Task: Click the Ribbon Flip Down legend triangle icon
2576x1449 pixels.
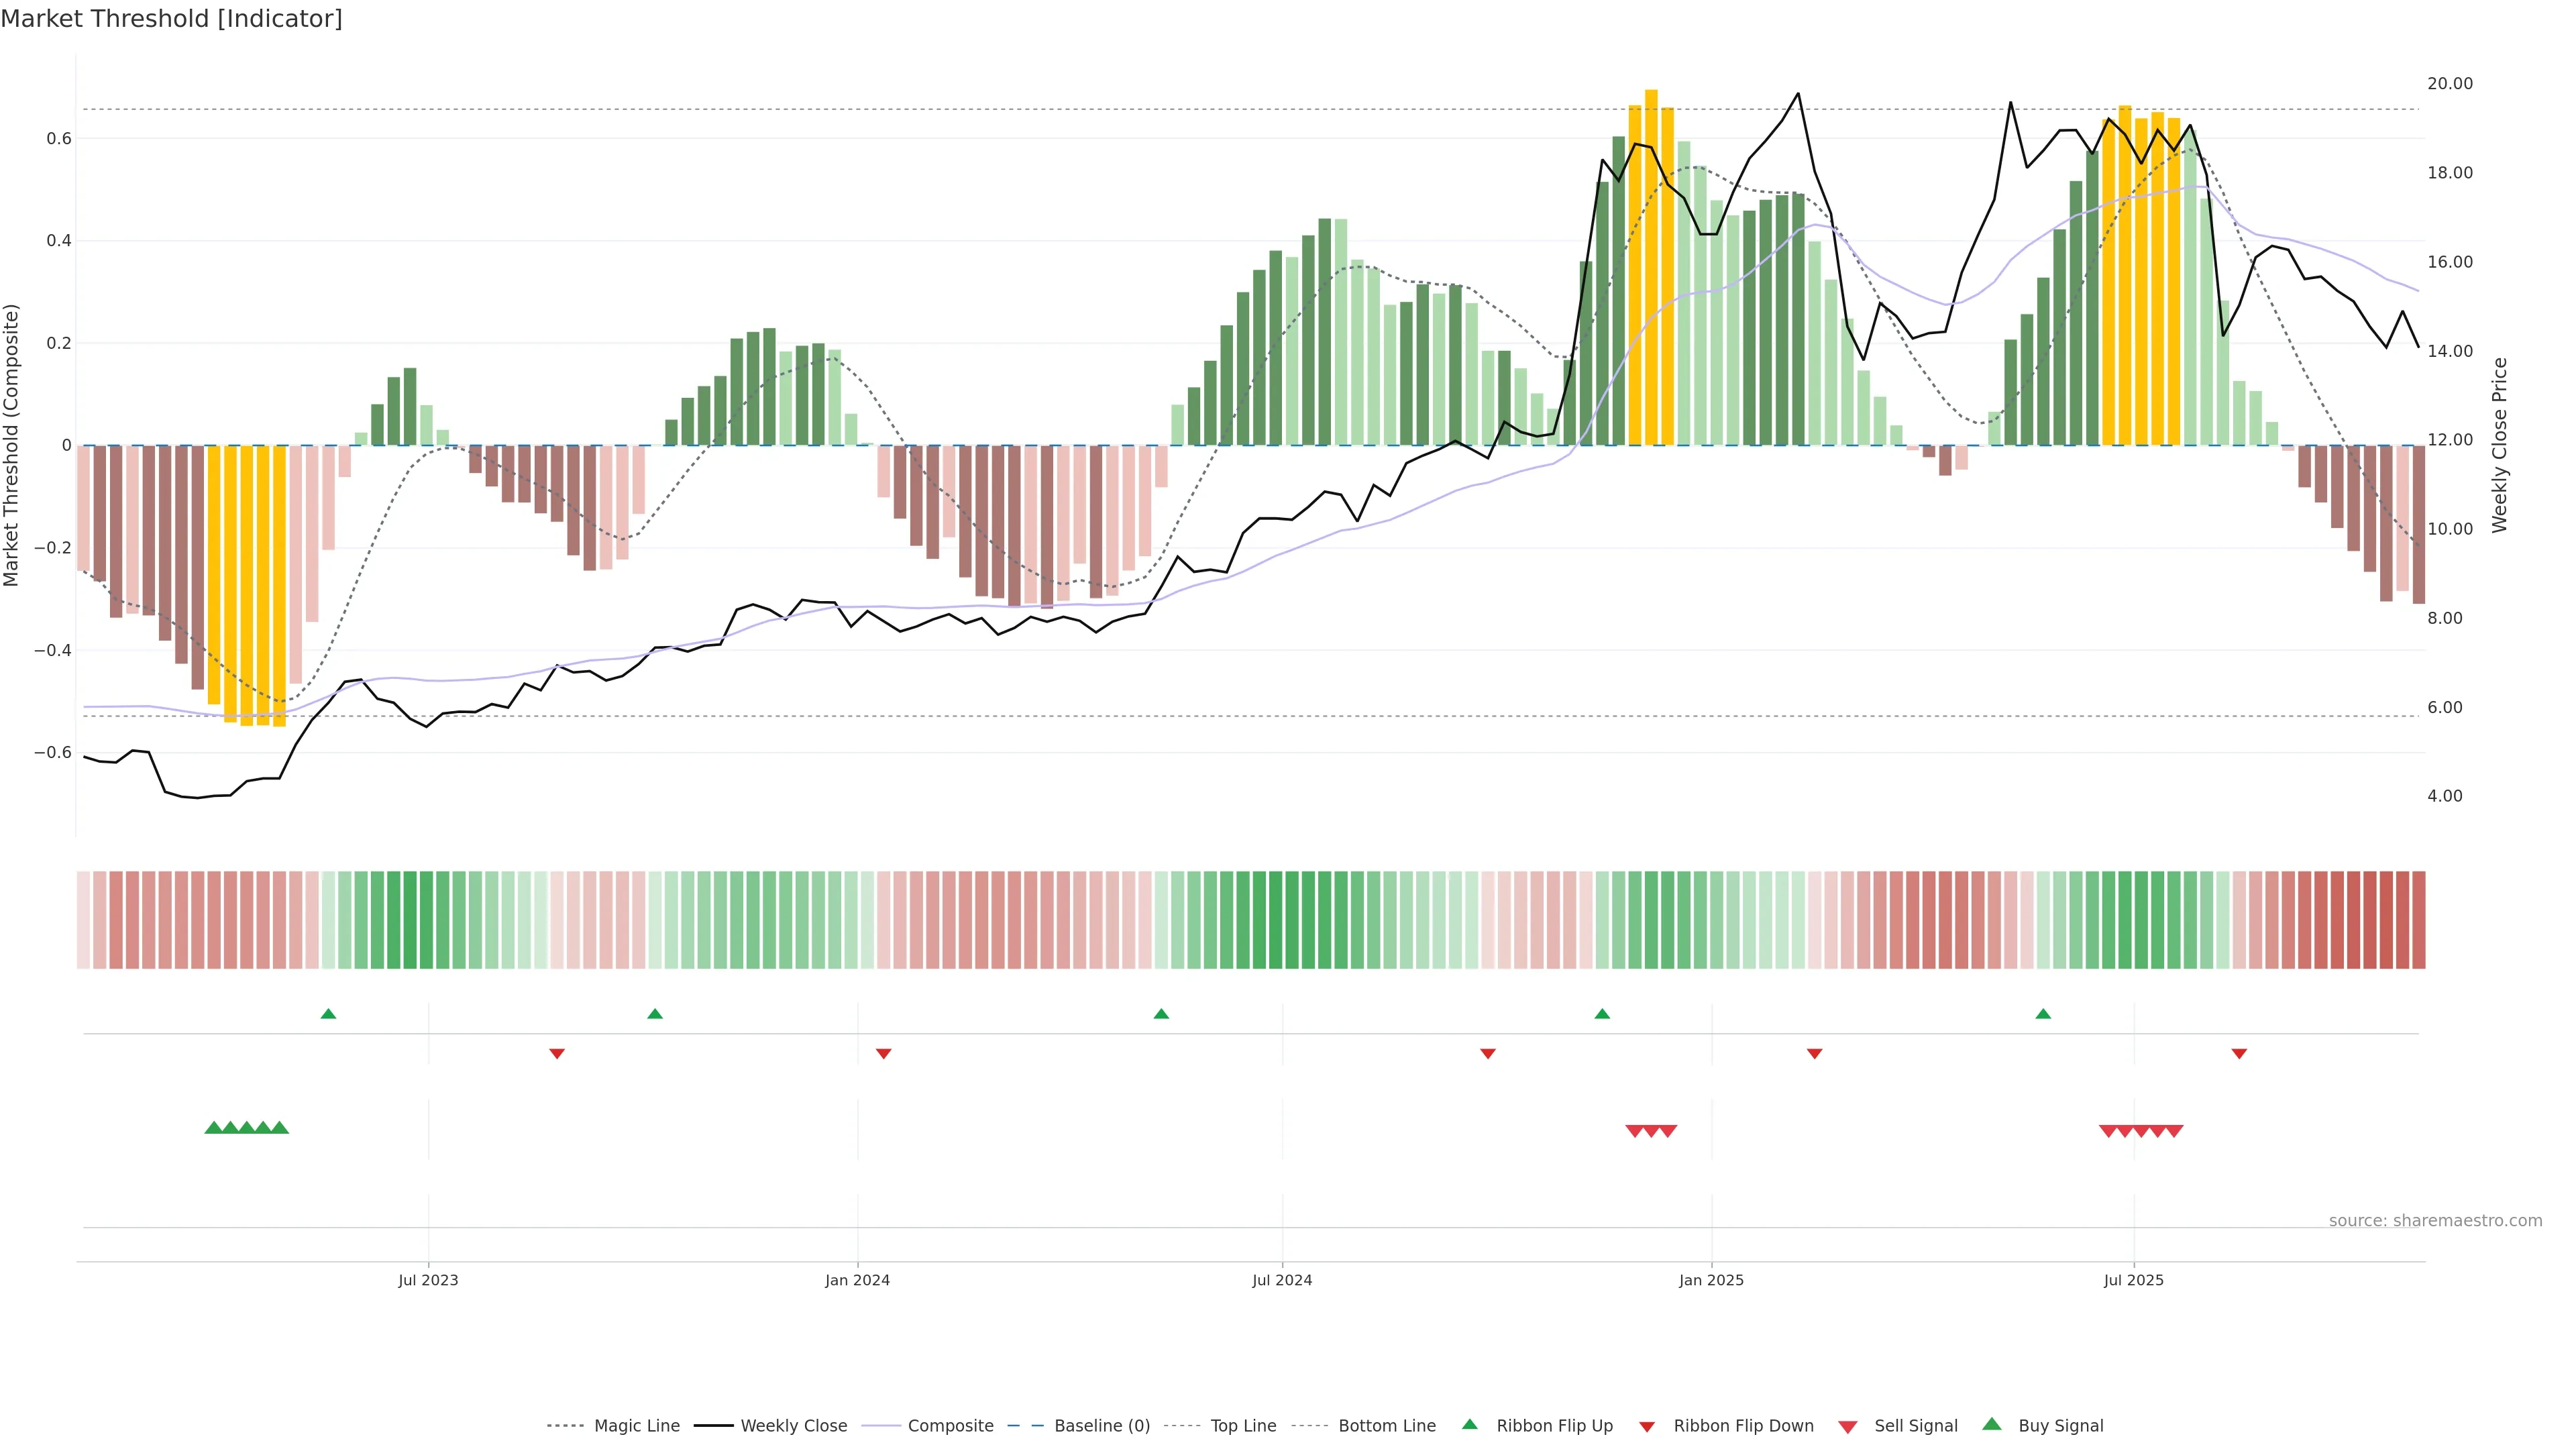Action: click(x=1647, y=1427)
